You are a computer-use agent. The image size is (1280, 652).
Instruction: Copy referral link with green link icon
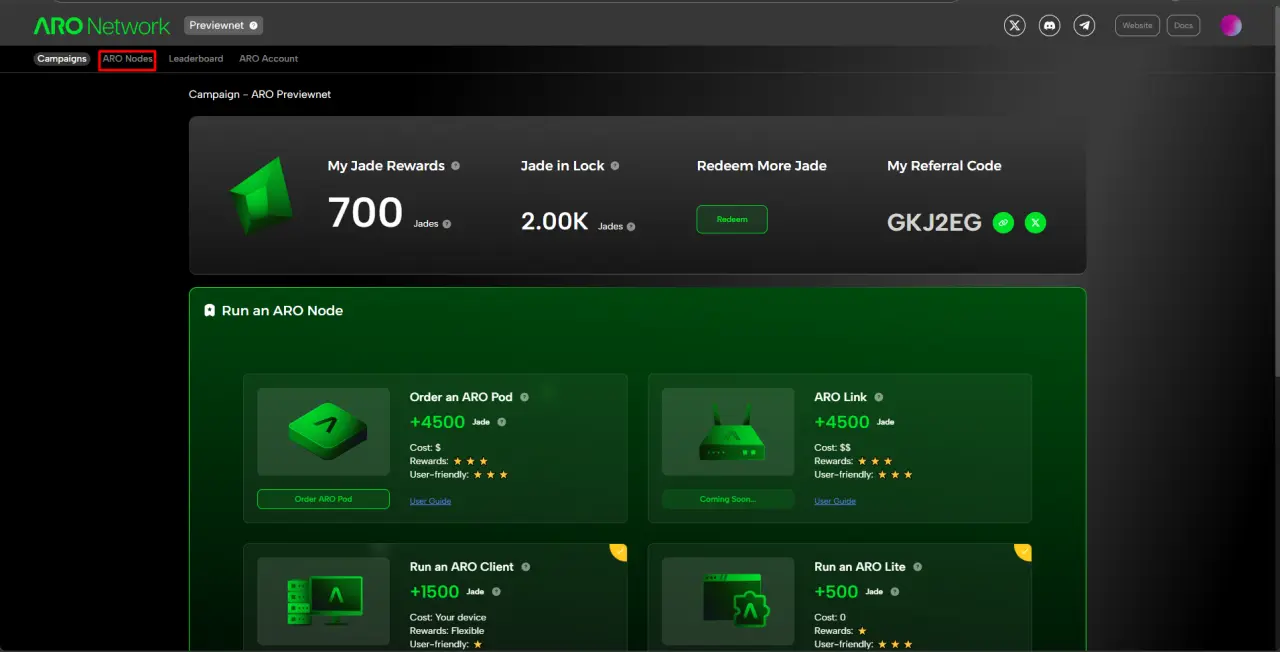pos(1003,223)
